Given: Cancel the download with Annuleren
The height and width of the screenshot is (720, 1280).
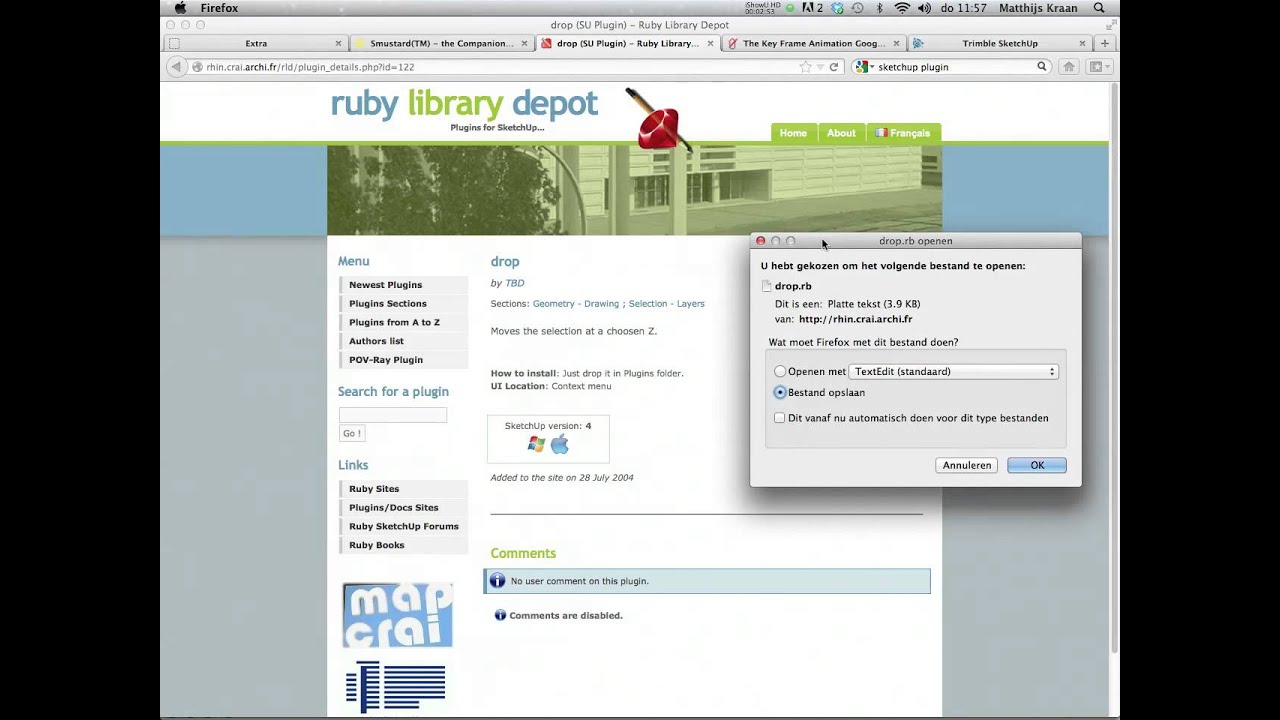Looking at the screenshot, I should pyautogui.click(x=967, y=465).
